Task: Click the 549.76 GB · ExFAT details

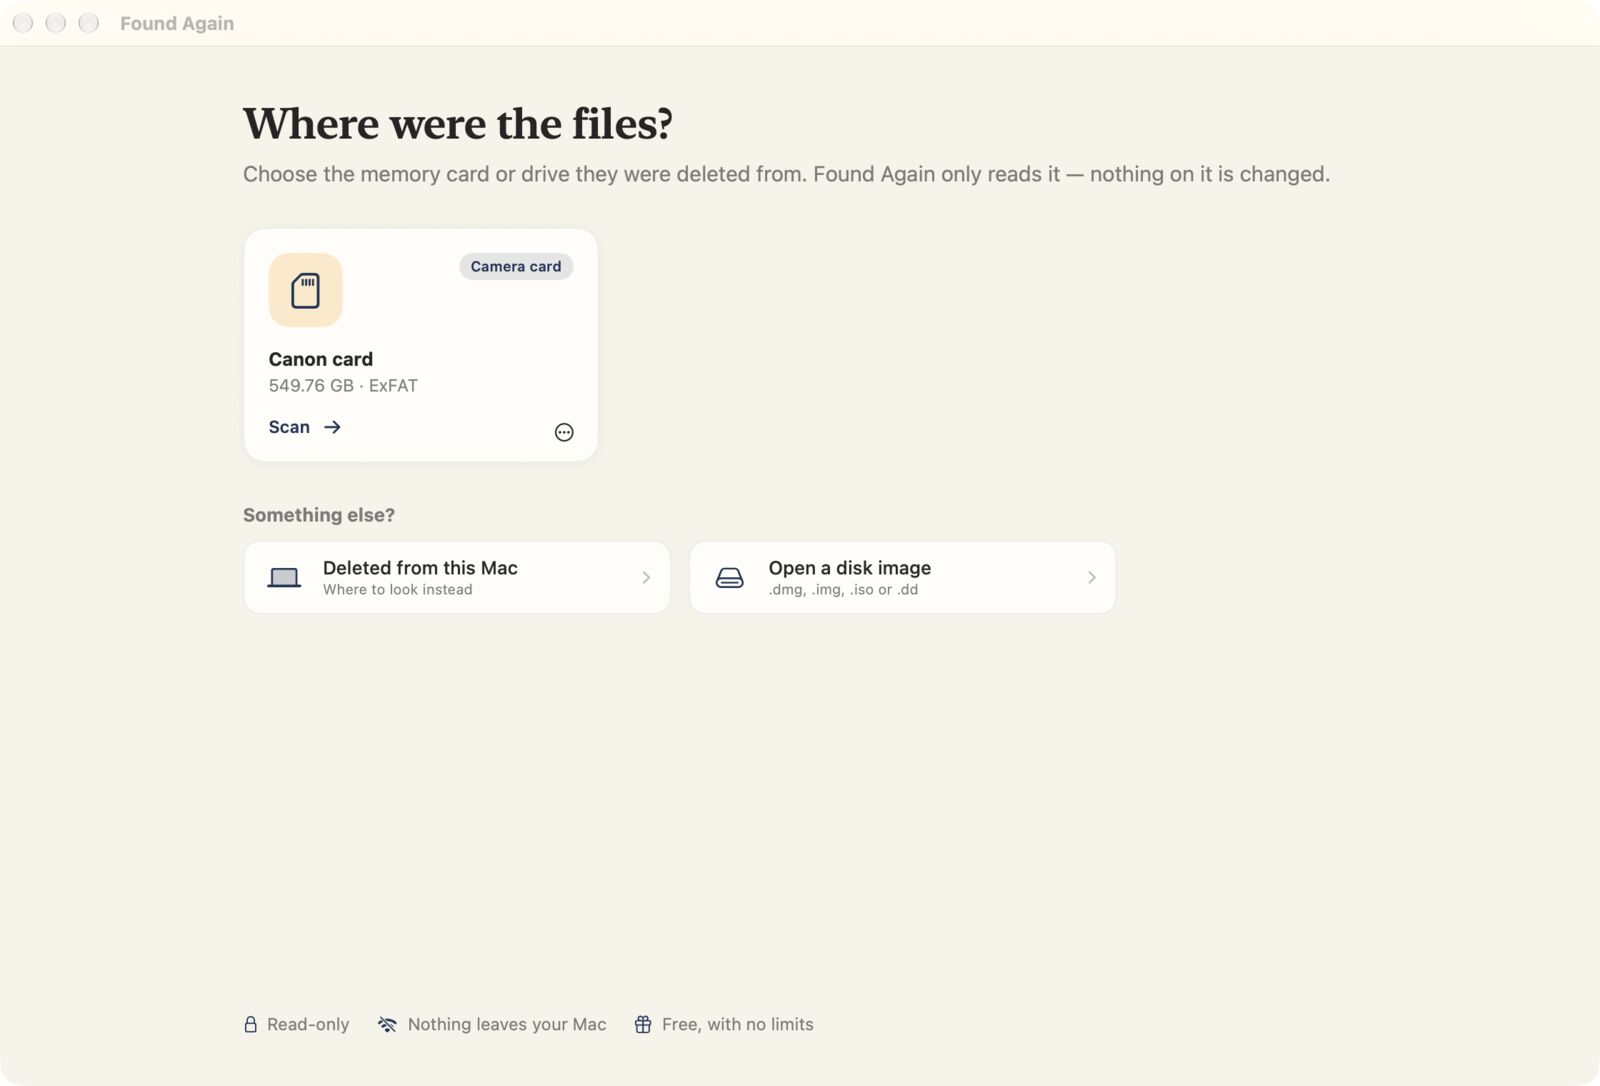Action: tap(343, 386)
